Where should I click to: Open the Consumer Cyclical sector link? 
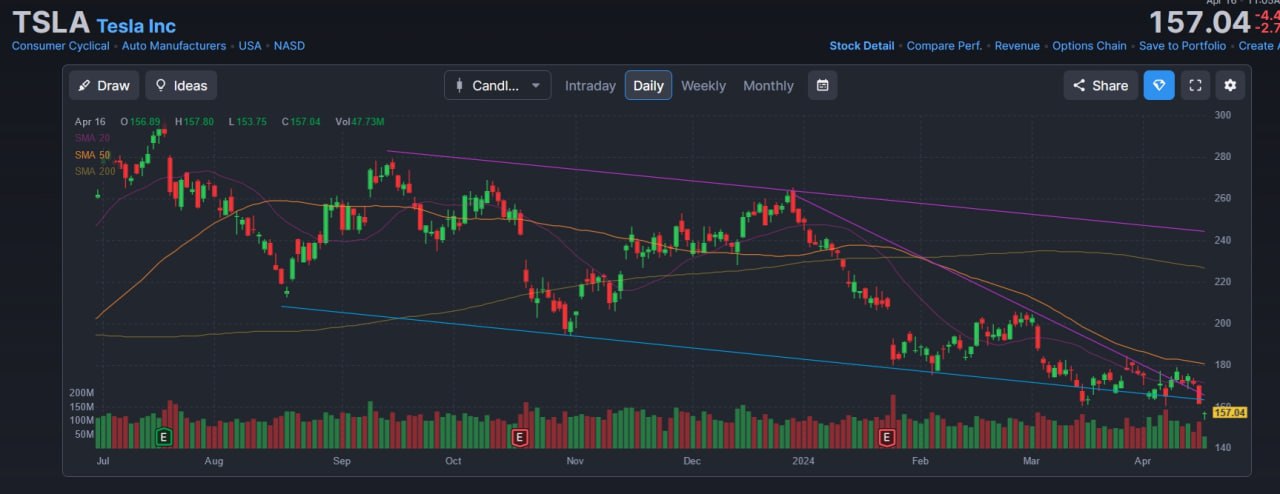[62, 46]
